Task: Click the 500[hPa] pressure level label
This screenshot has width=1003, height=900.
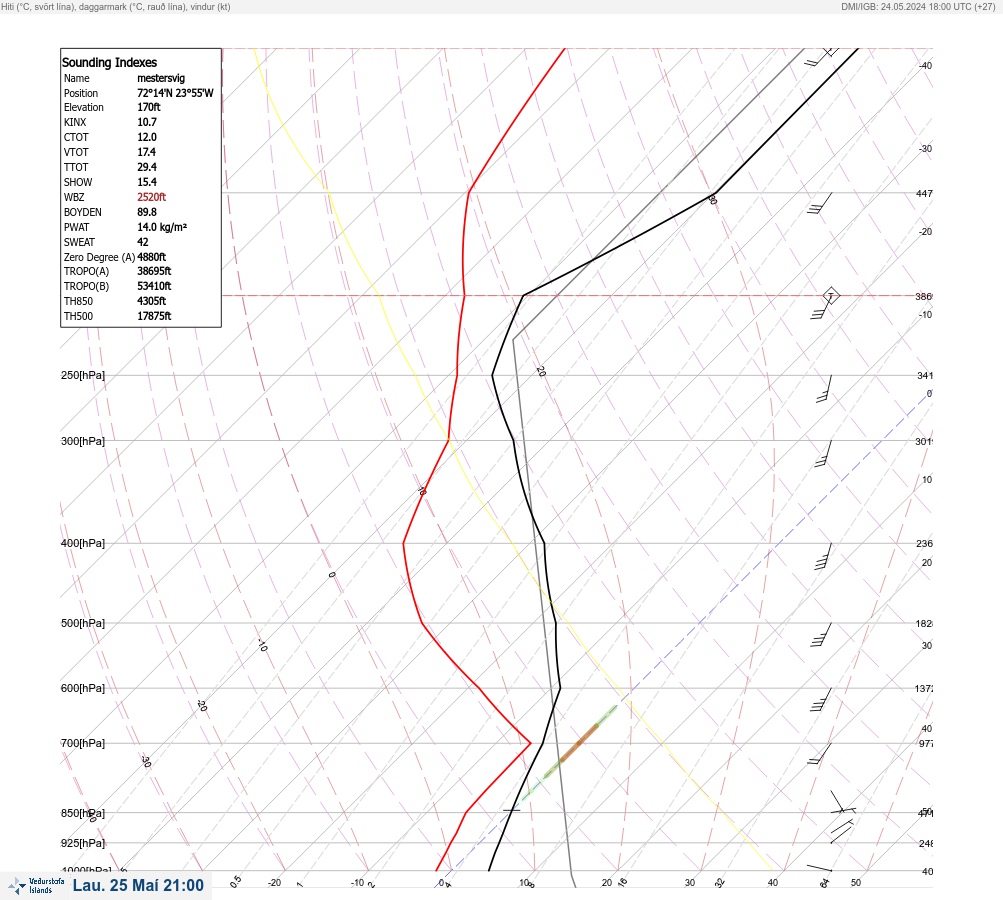Action: 83,623
